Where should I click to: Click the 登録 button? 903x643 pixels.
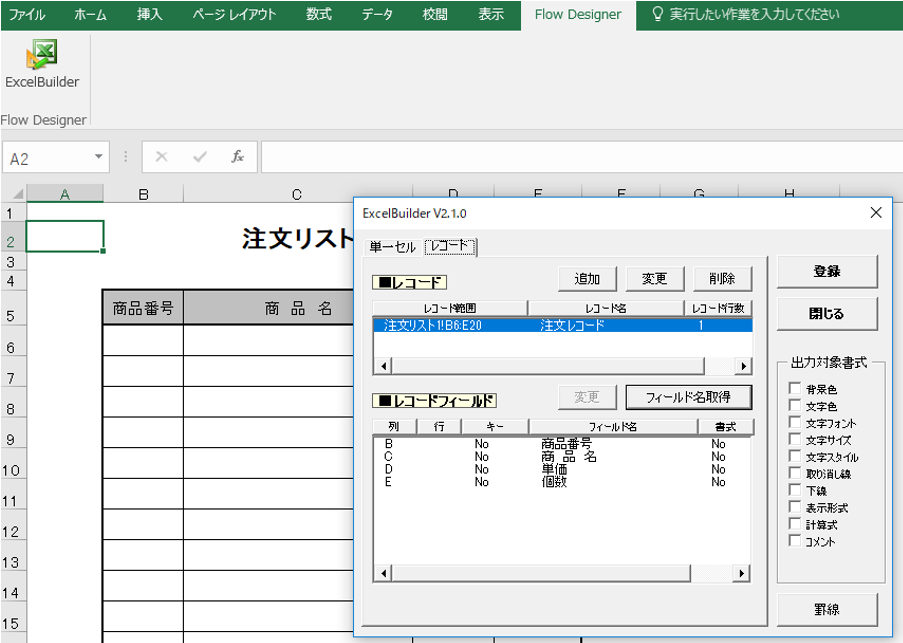click(x=827, y=272)
